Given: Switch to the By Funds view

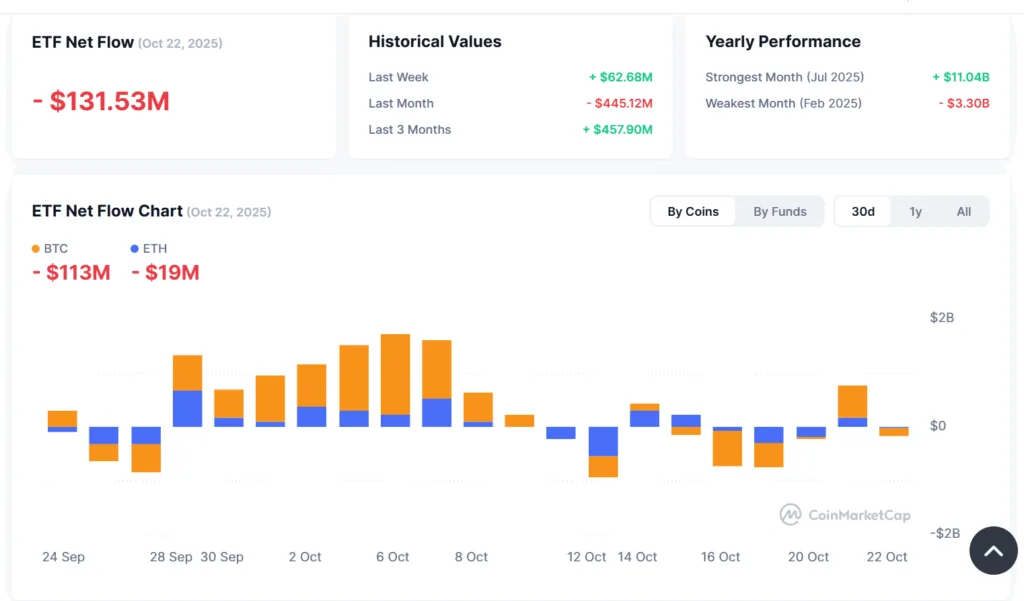Looking at the screenshot, I should (780, 211).
